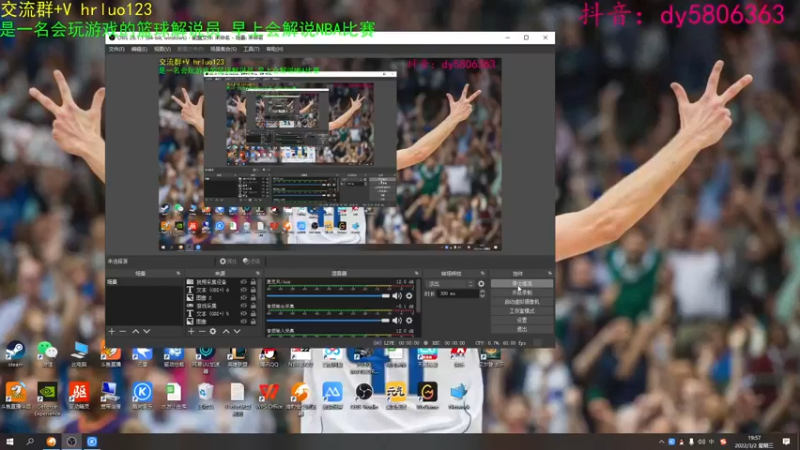The height and width of the screenshot is (450, 800).
Task: Toggle lock on 图像 2 source
Action: (253, 298)
